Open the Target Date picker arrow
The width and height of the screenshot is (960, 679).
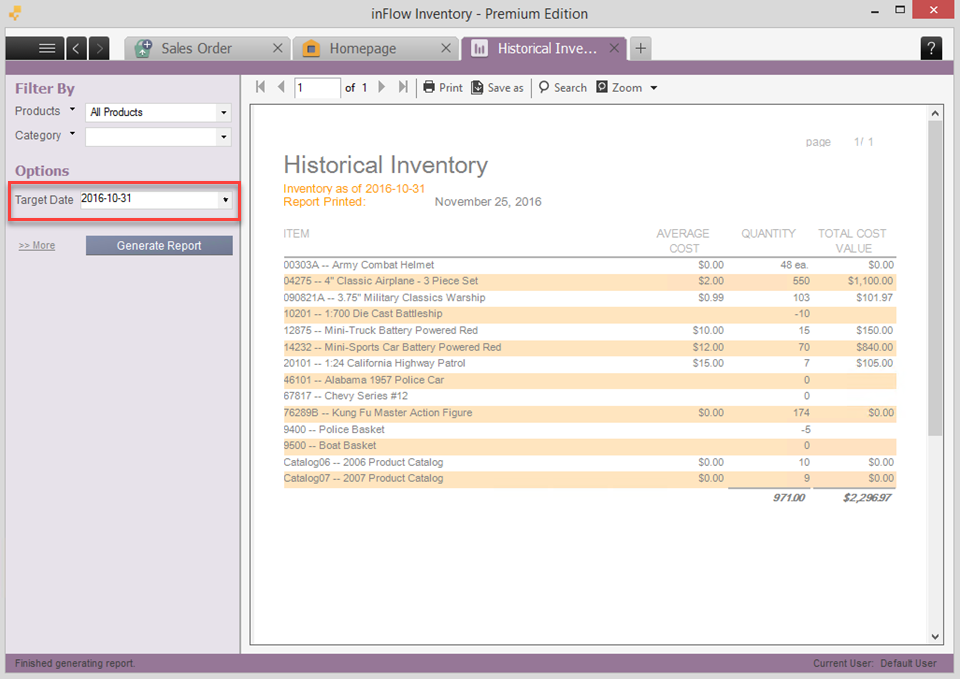[x=225, y=200]
